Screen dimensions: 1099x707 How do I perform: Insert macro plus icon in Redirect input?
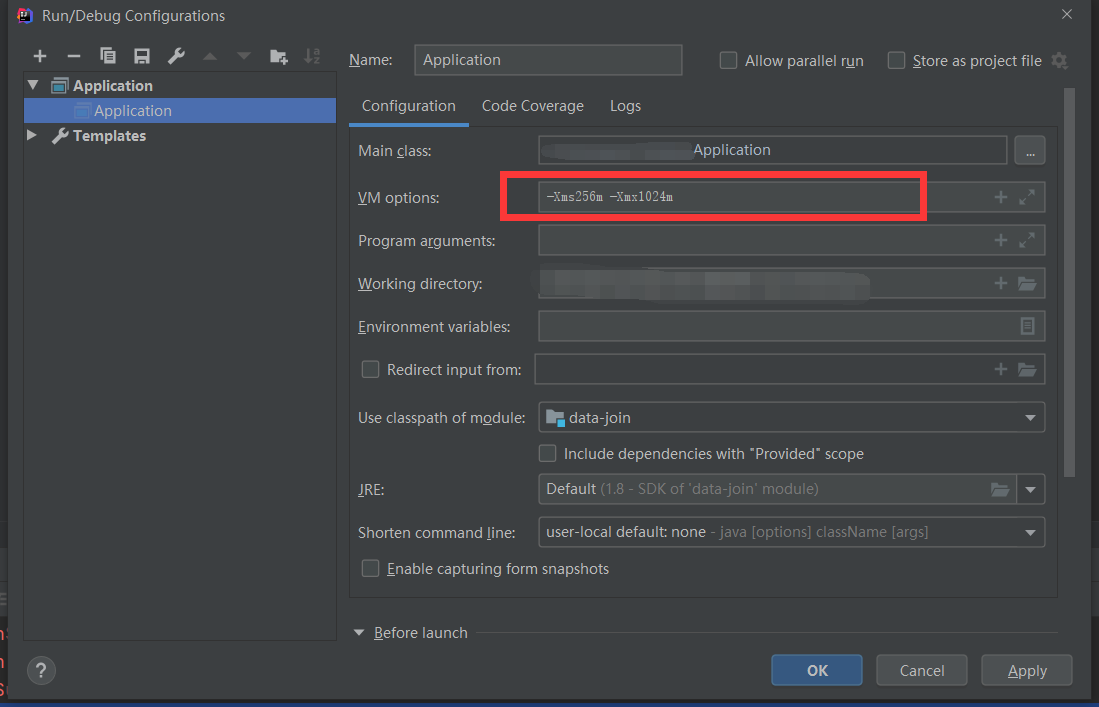pos(1001,369)
